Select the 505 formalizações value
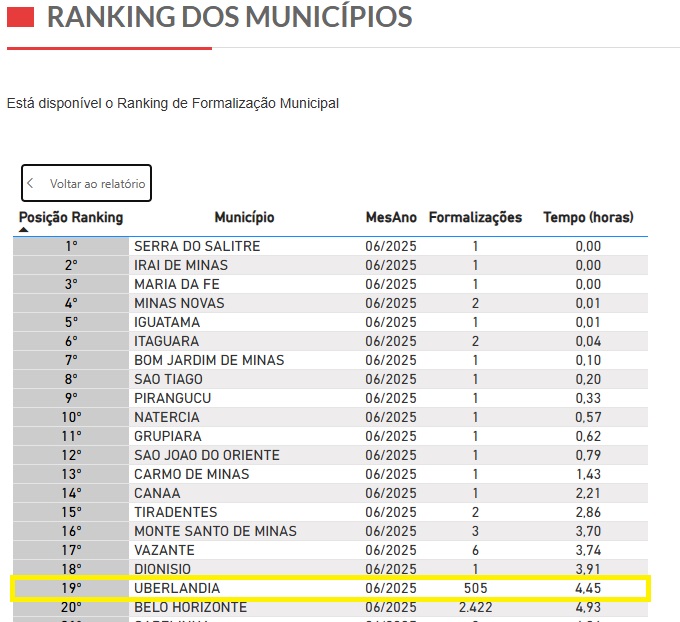This screenshot has width=680, height=622. click(475, 588)
